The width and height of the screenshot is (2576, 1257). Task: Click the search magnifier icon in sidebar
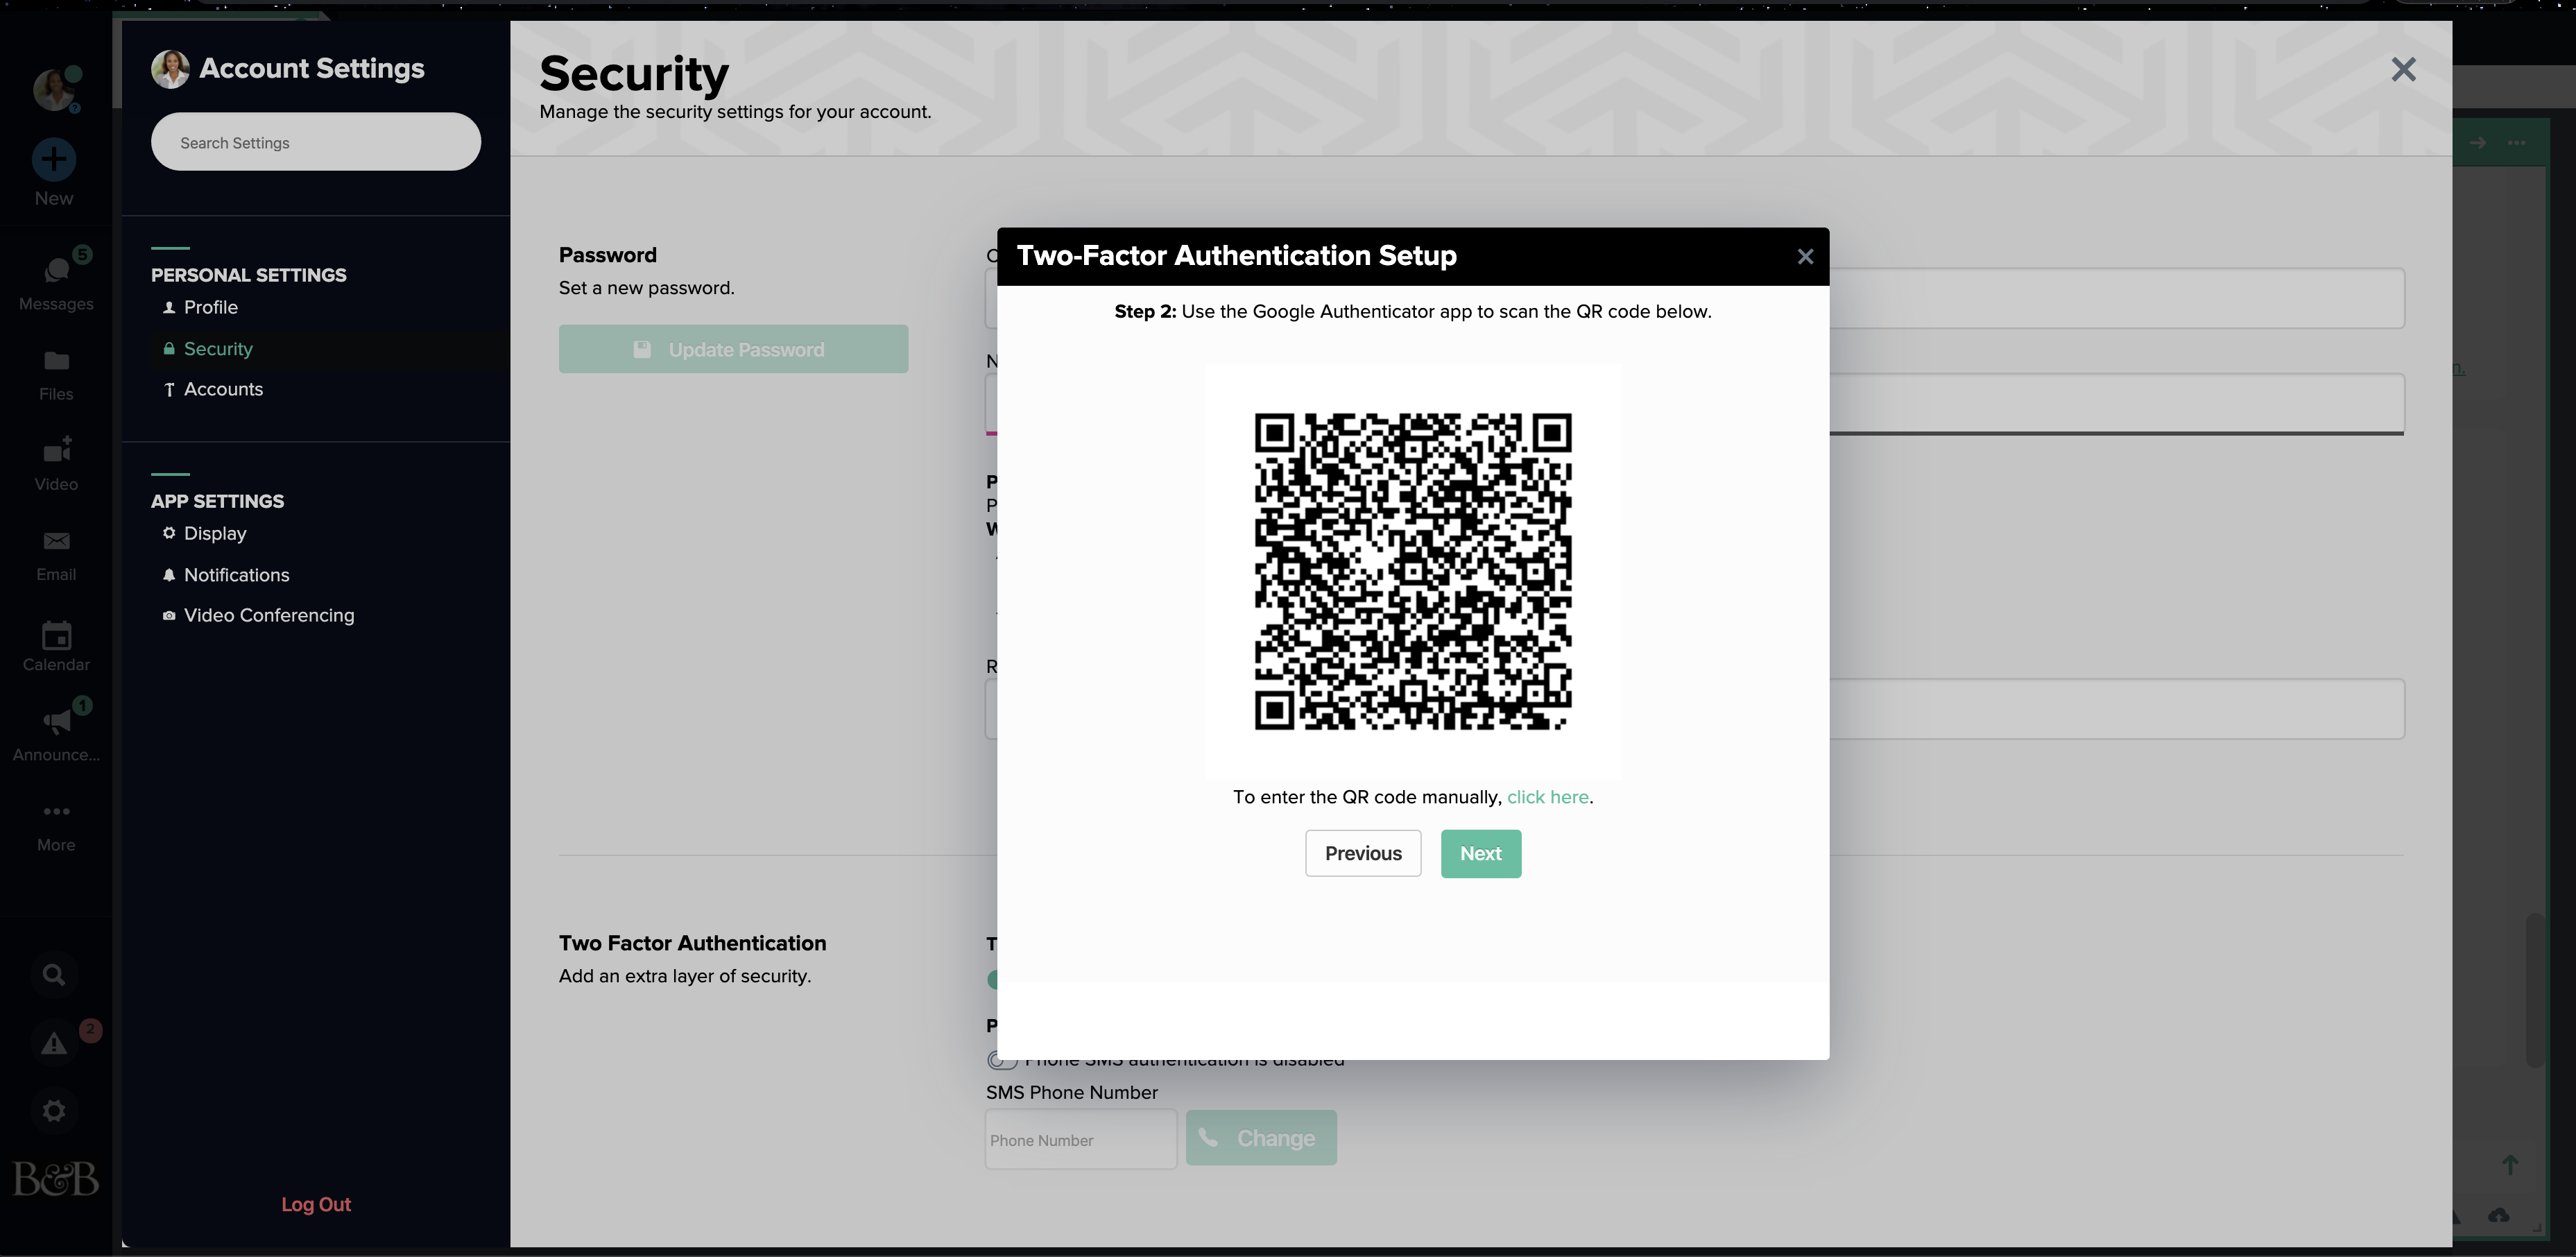54,975
